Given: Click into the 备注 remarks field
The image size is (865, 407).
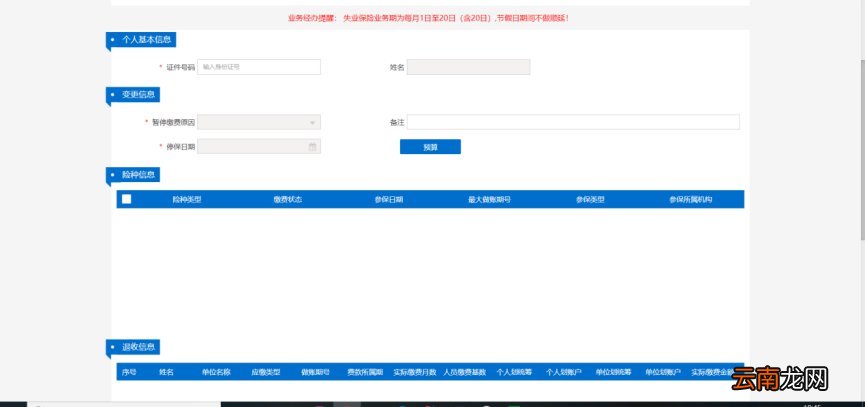Looking at the screenshot, I should tap(573, 122).
